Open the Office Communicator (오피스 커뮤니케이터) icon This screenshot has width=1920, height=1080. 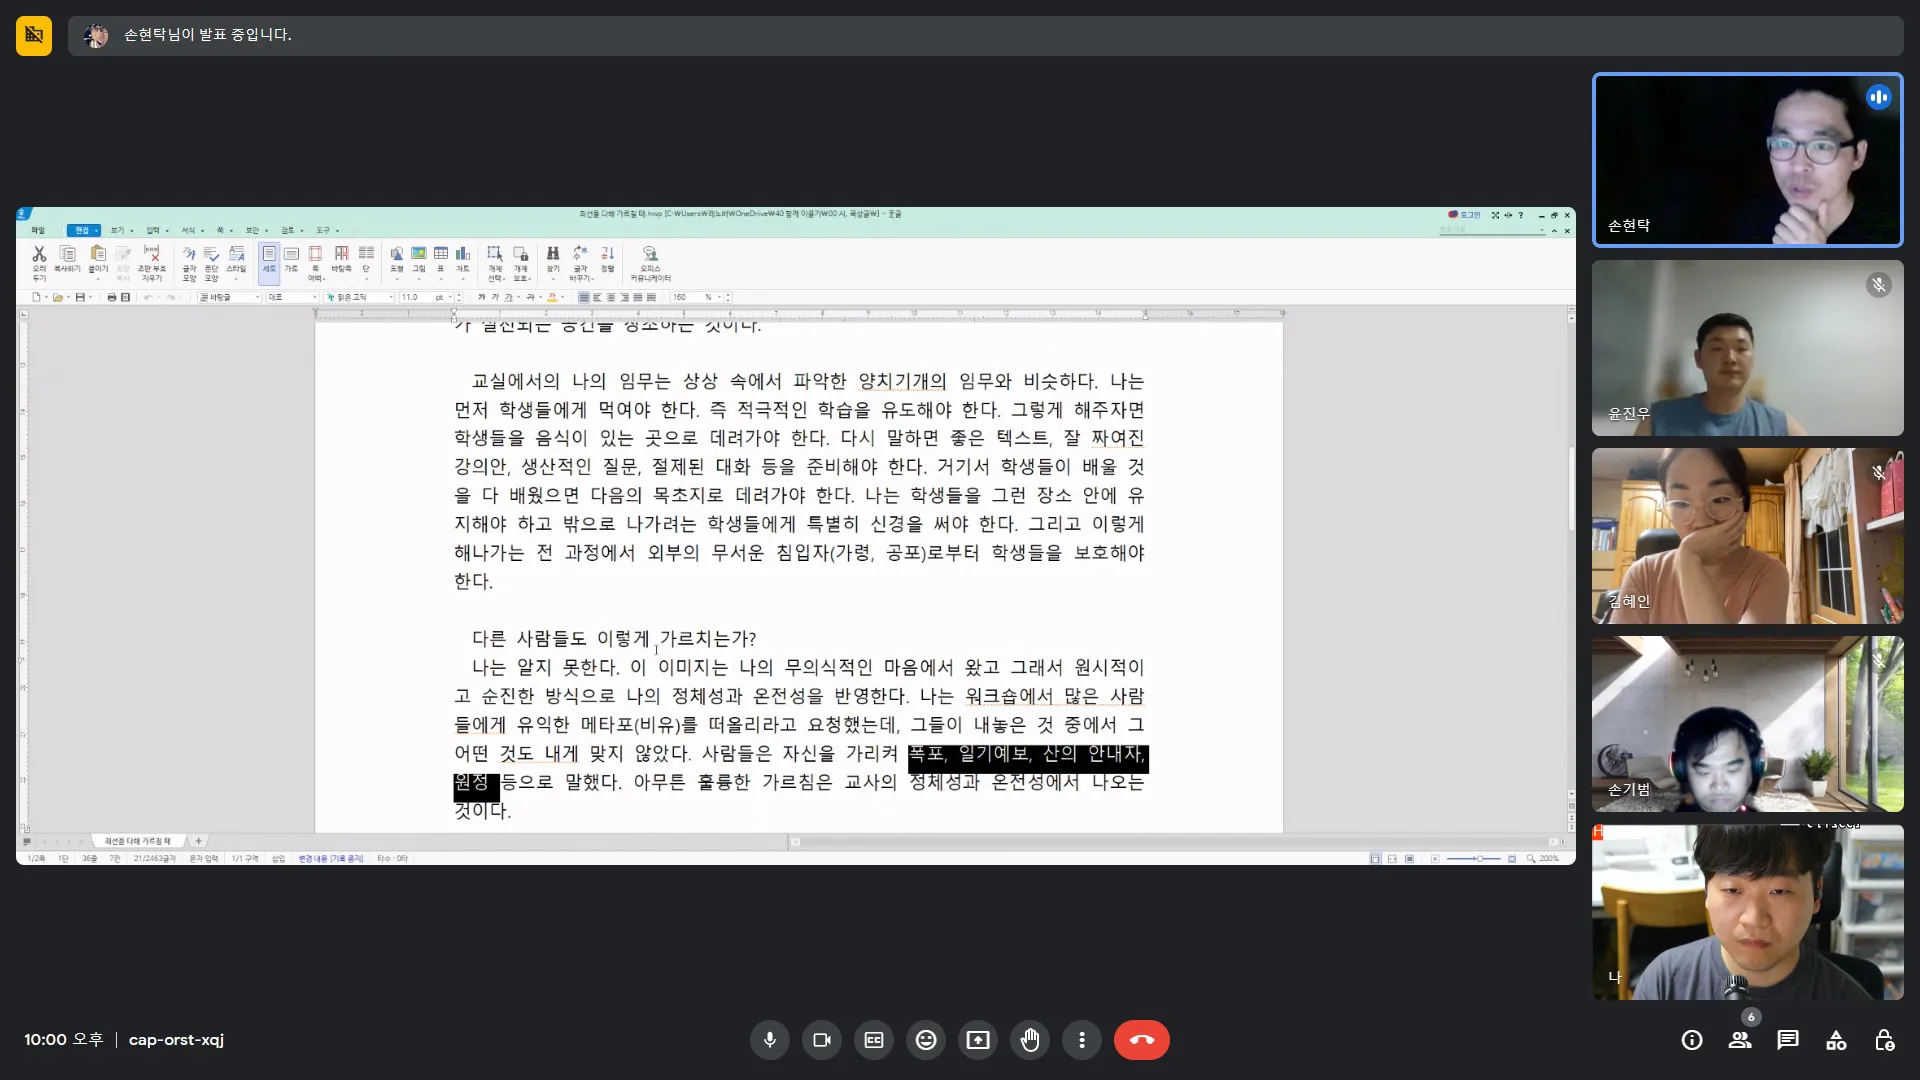pyautogui.click(x=651, y=263)
